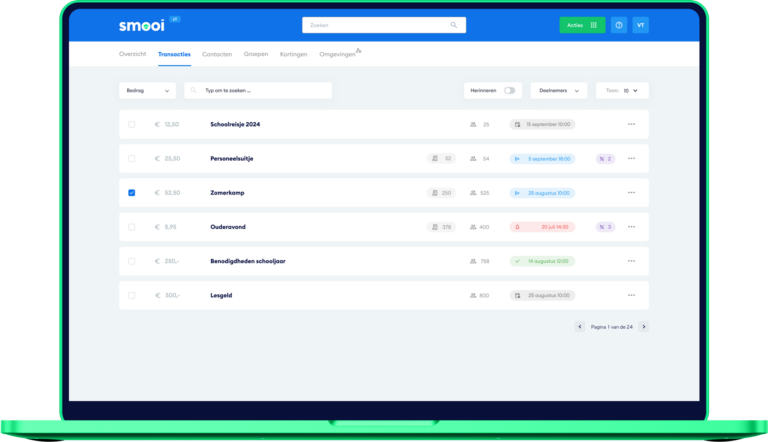Click the green 14 augustus status badge
This screenshot has height=442, width=768.
pyautogui.click(x=541, y=261)
